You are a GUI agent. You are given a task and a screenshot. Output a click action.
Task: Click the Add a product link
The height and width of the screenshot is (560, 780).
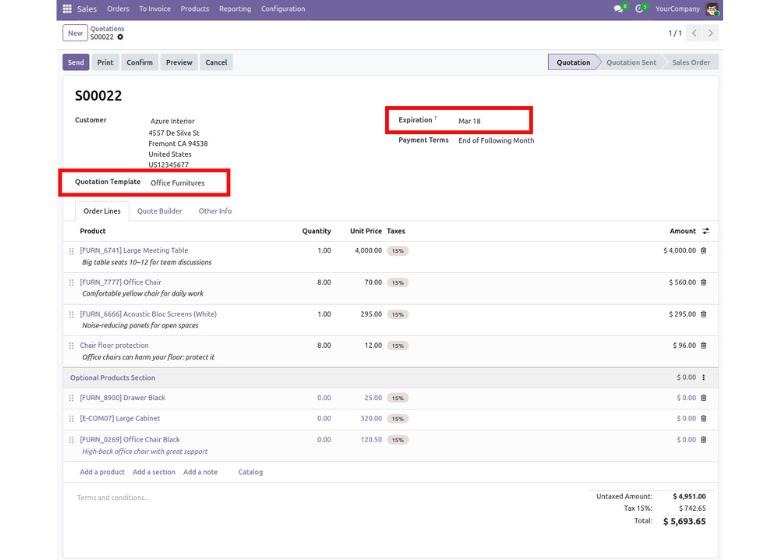tap(102, 472)
